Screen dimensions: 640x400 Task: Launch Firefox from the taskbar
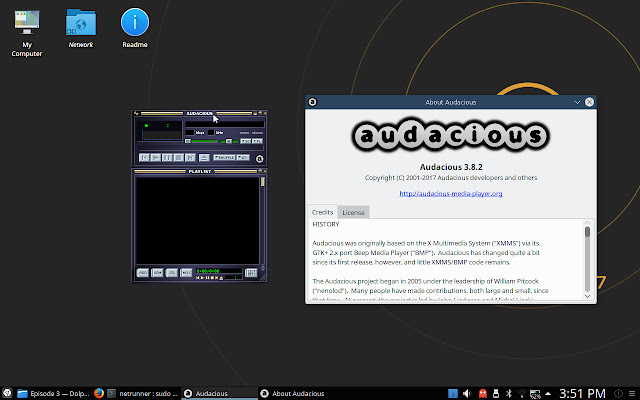coord(99,393)
